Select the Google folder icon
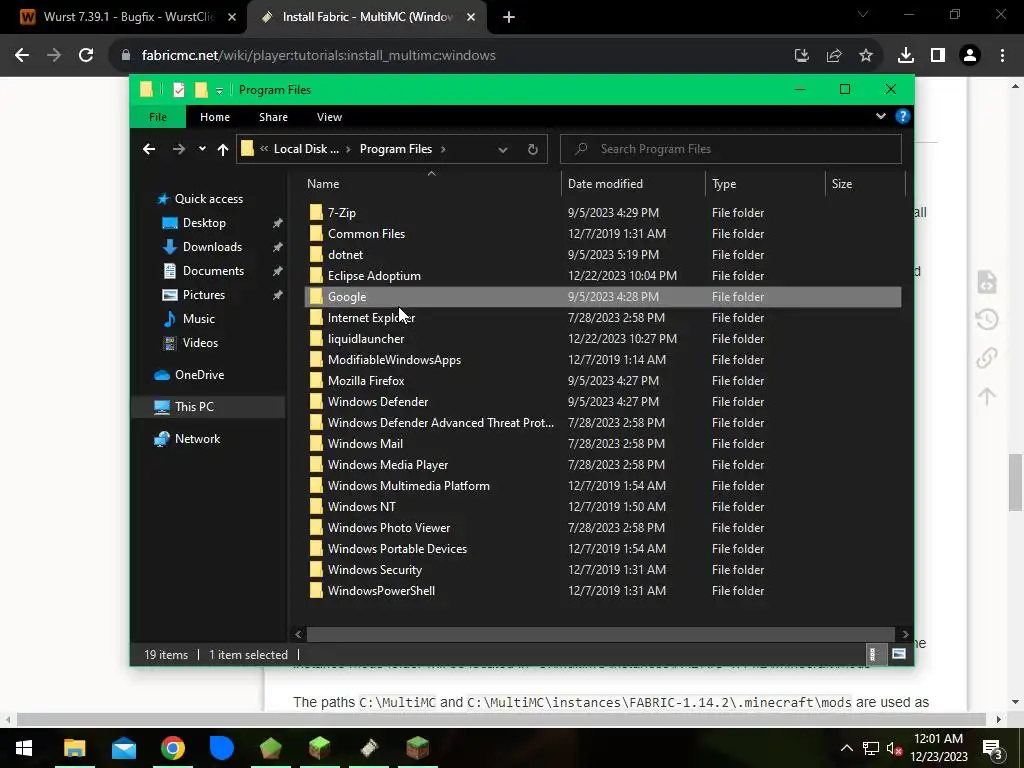The image size is (1024, 768). coord(316,296)
